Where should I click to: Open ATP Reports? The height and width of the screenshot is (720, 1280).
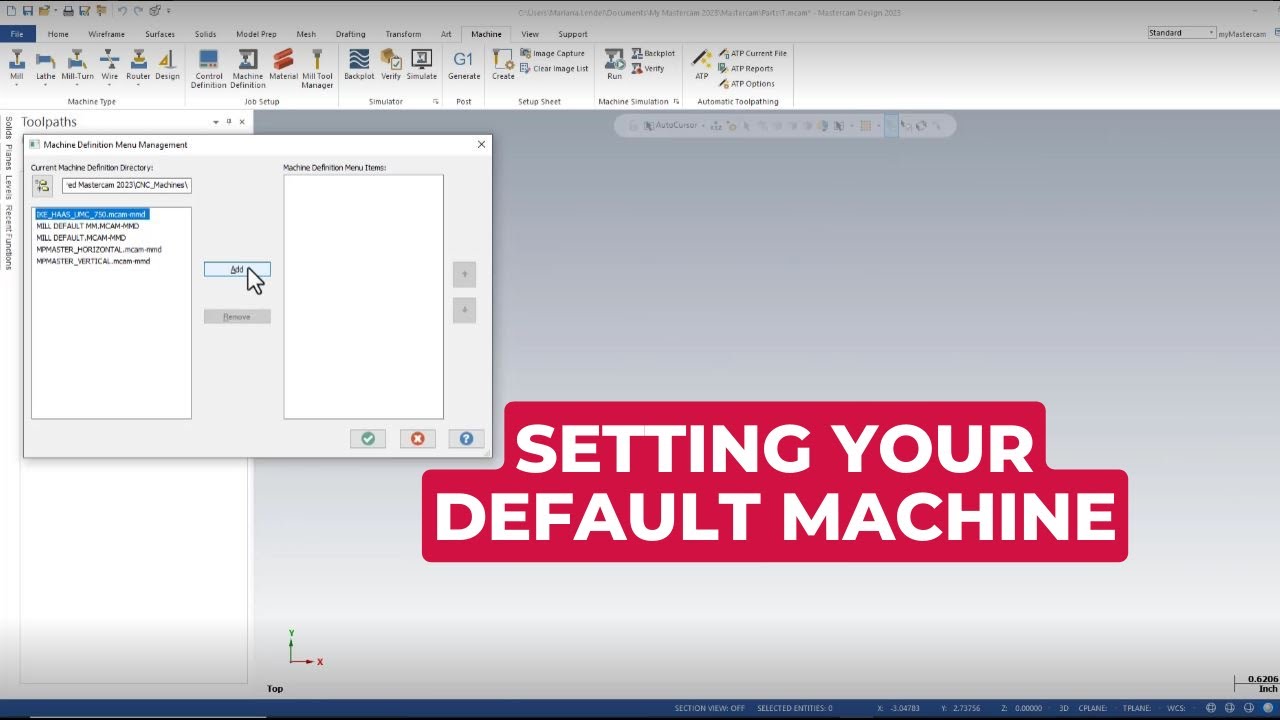click(745, 69)
